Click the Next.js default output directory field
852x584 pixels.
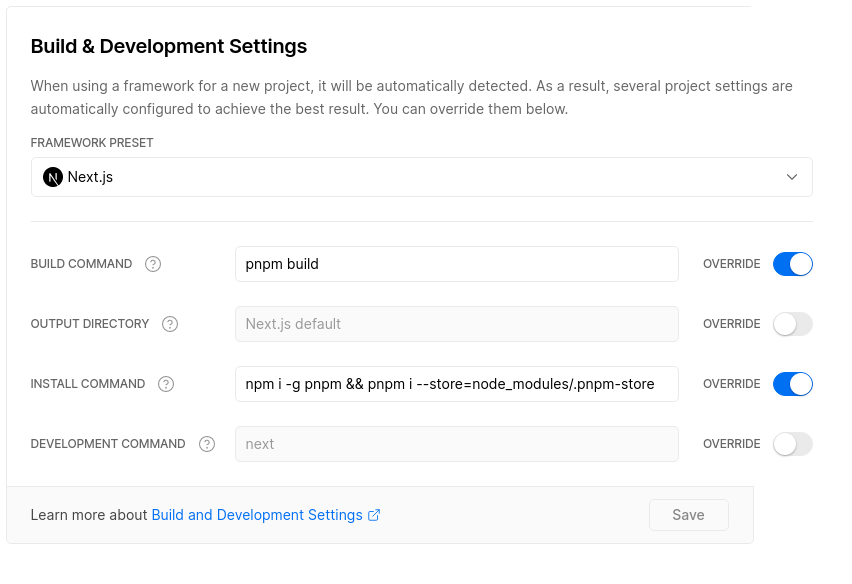pos(456,324)
